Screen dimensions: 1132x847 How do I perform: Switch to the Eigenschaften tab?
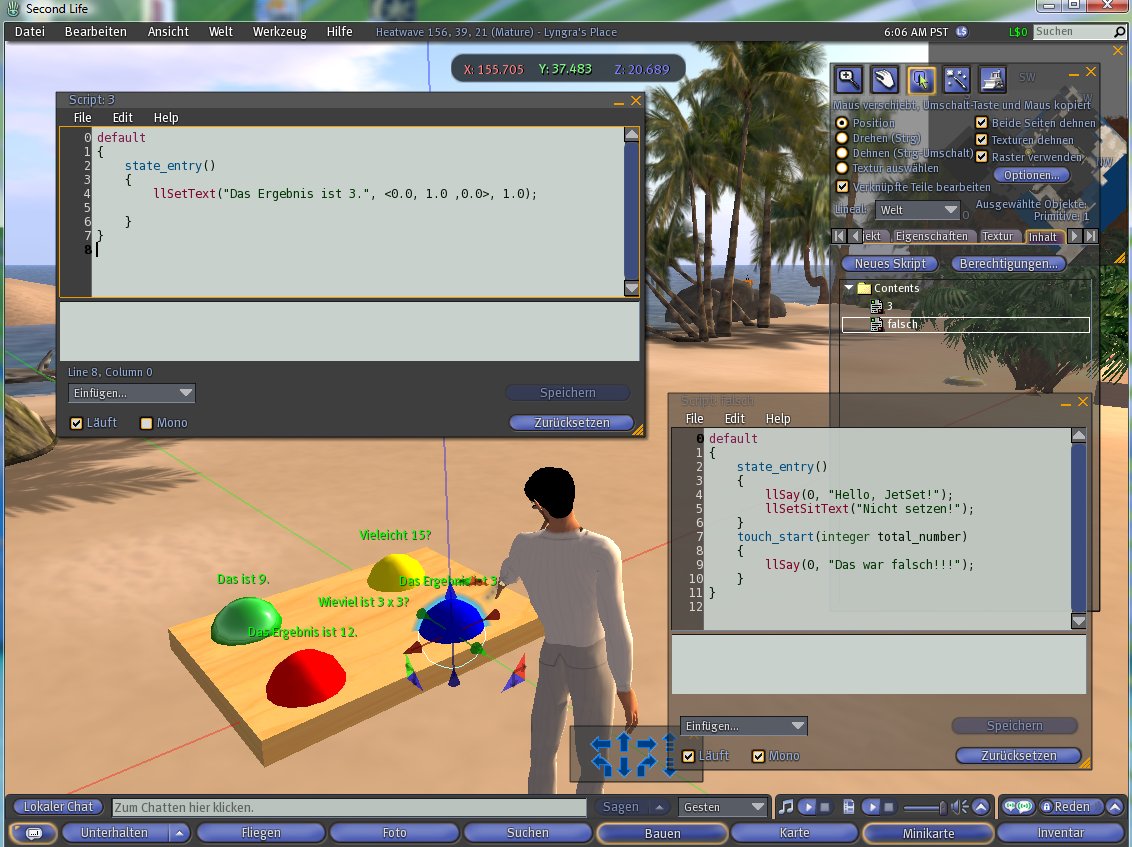[931, 236]
